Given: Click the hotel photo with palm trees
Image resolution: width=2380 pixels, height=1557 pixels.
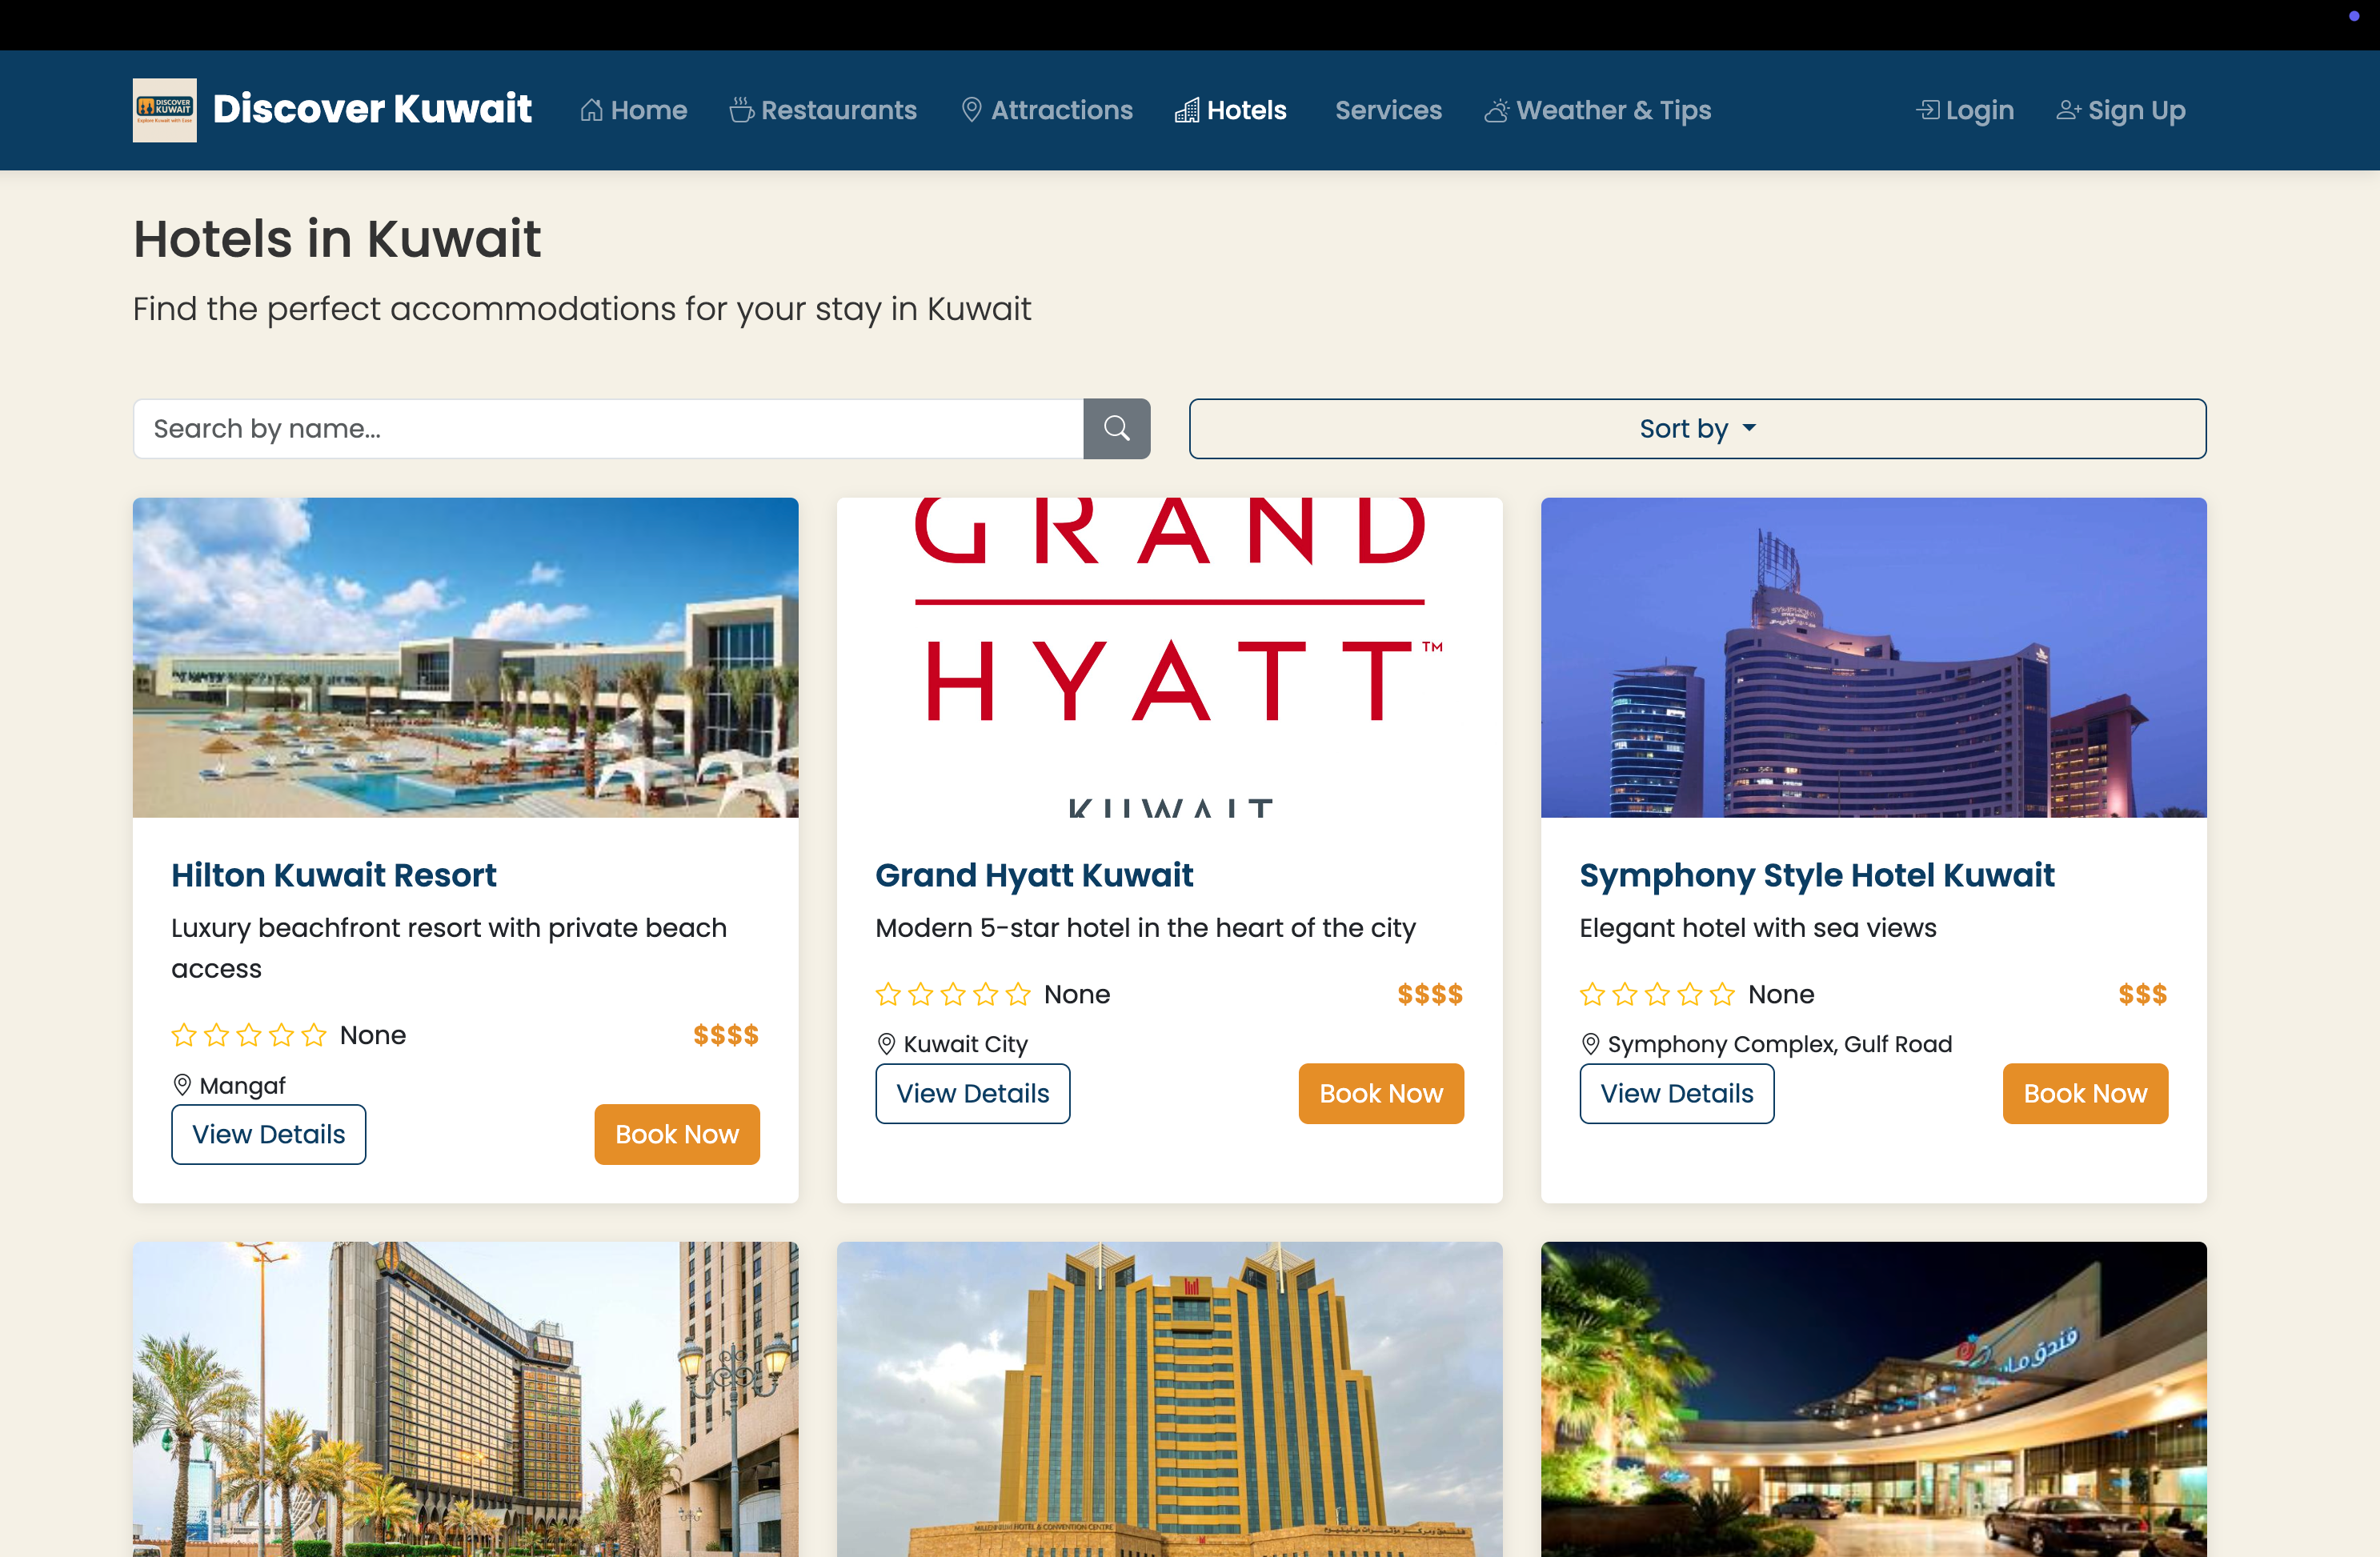Looking at the screenshot, I should tap(466, 1399).
